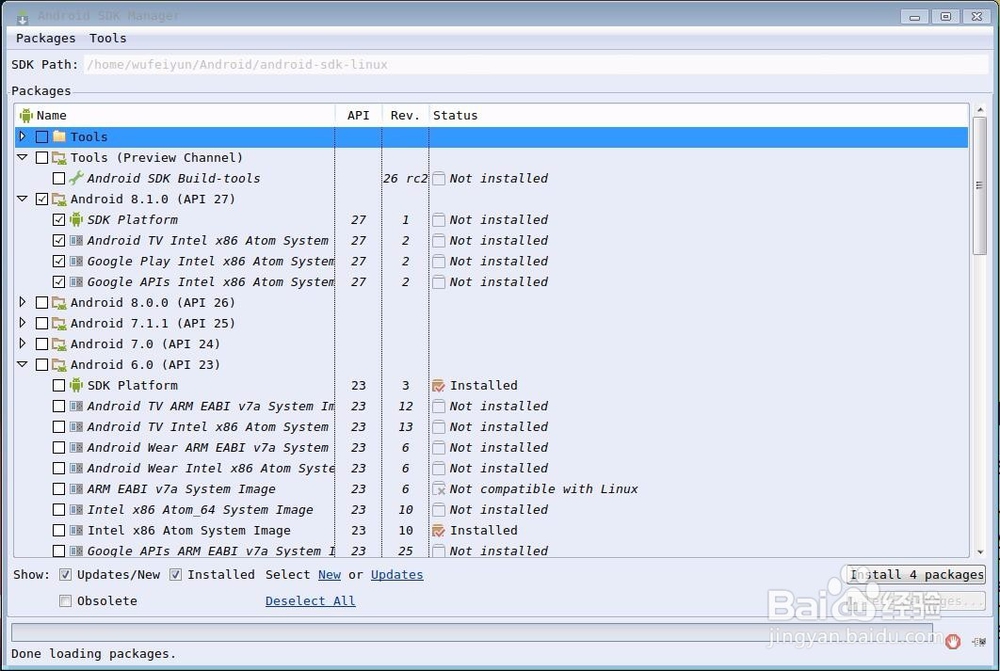Collapse the Android 6.0 (API 23) node
The height and width of the screenshot is (671, 1000).
tap(22, 364)
